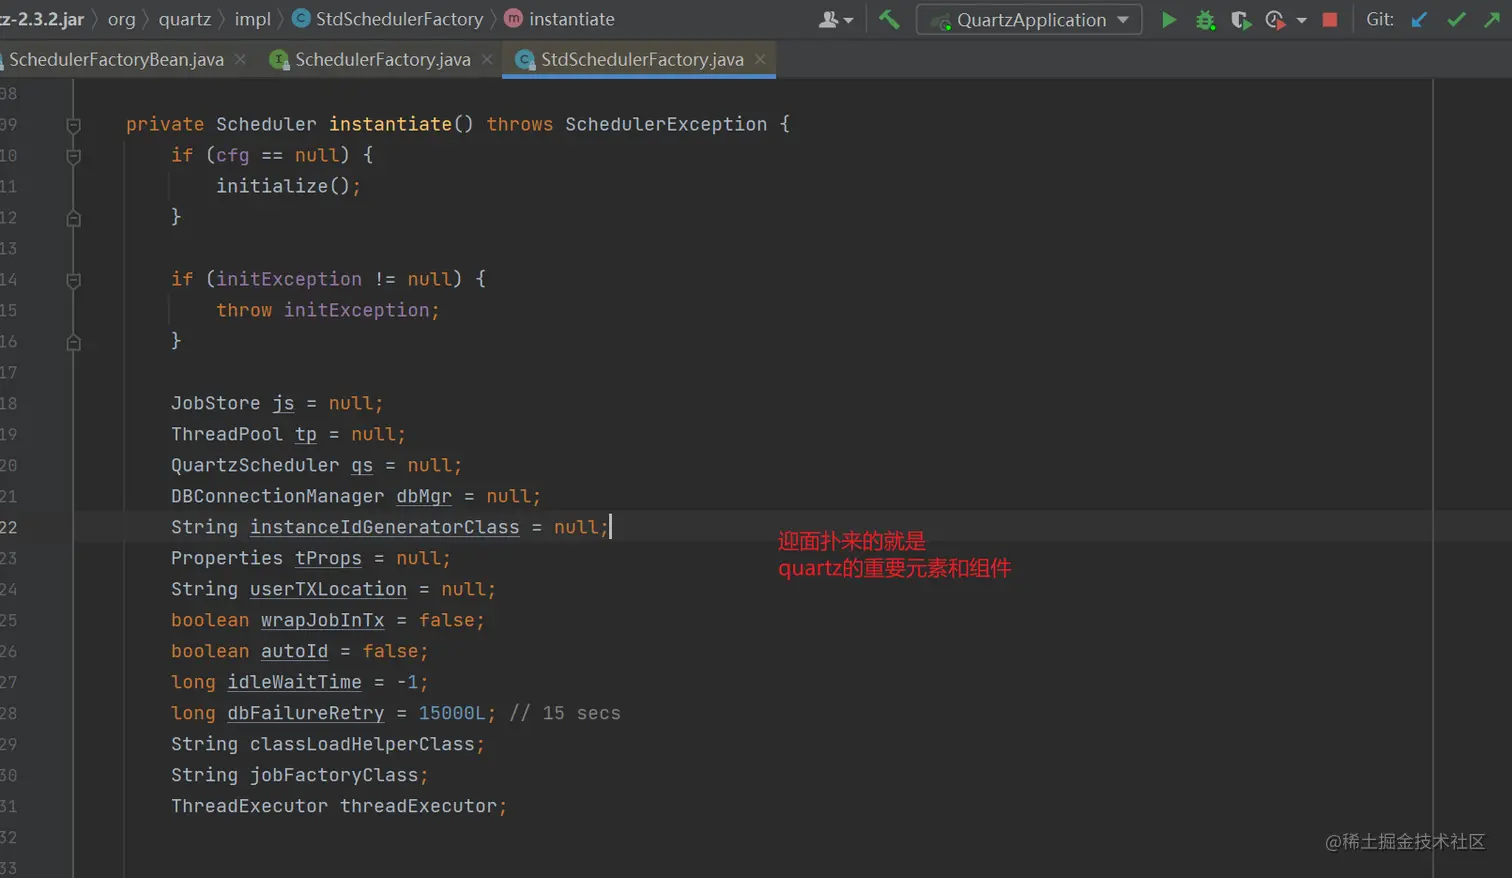Click instantiate method breadcrumb
The image size is (1512, 878).
click(x=560, y=19)
